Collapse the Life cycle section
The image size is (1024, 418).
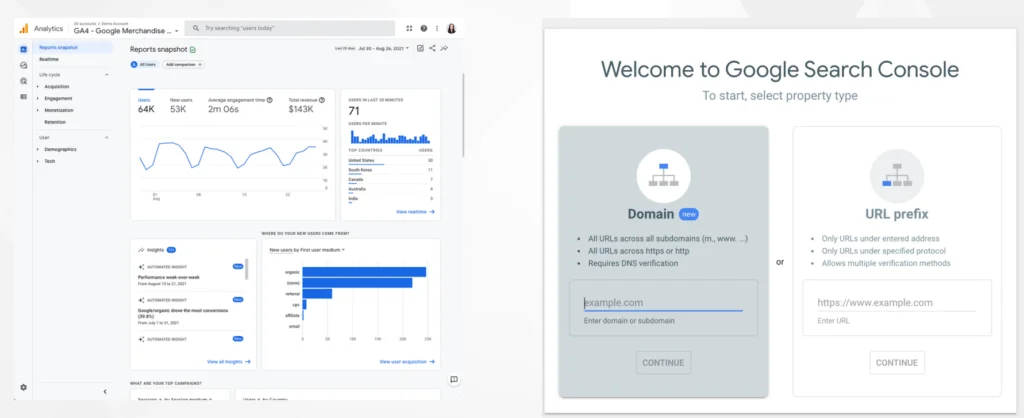click(106, 75)
